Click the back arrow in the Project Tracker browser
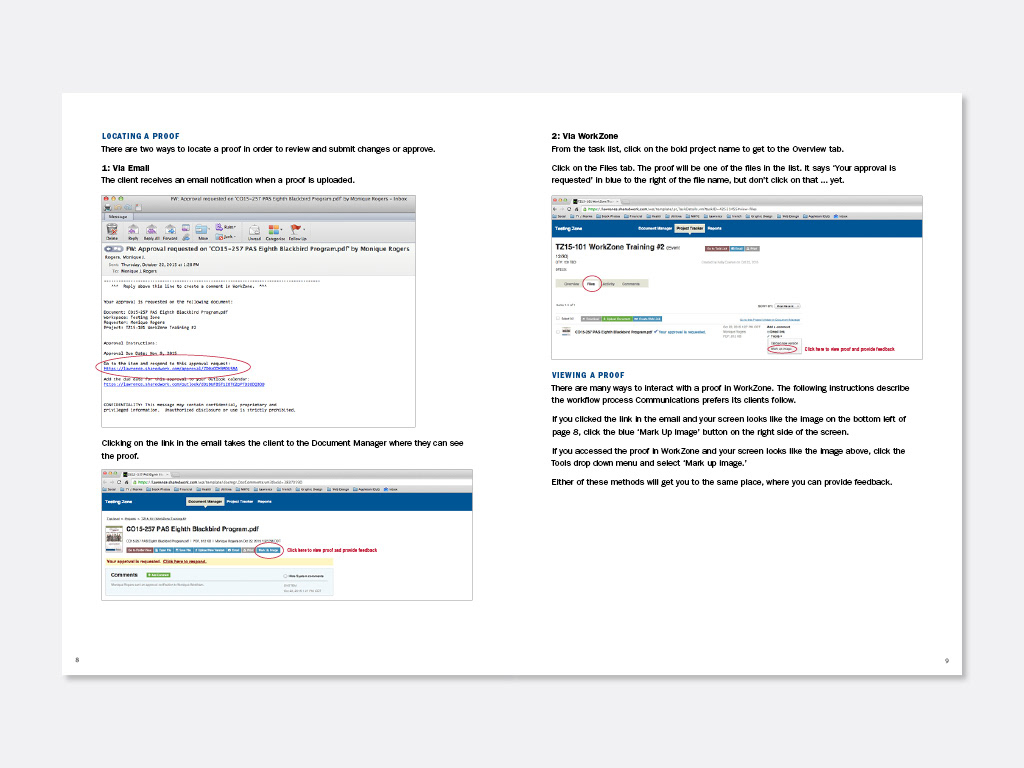 pos(555,209)
